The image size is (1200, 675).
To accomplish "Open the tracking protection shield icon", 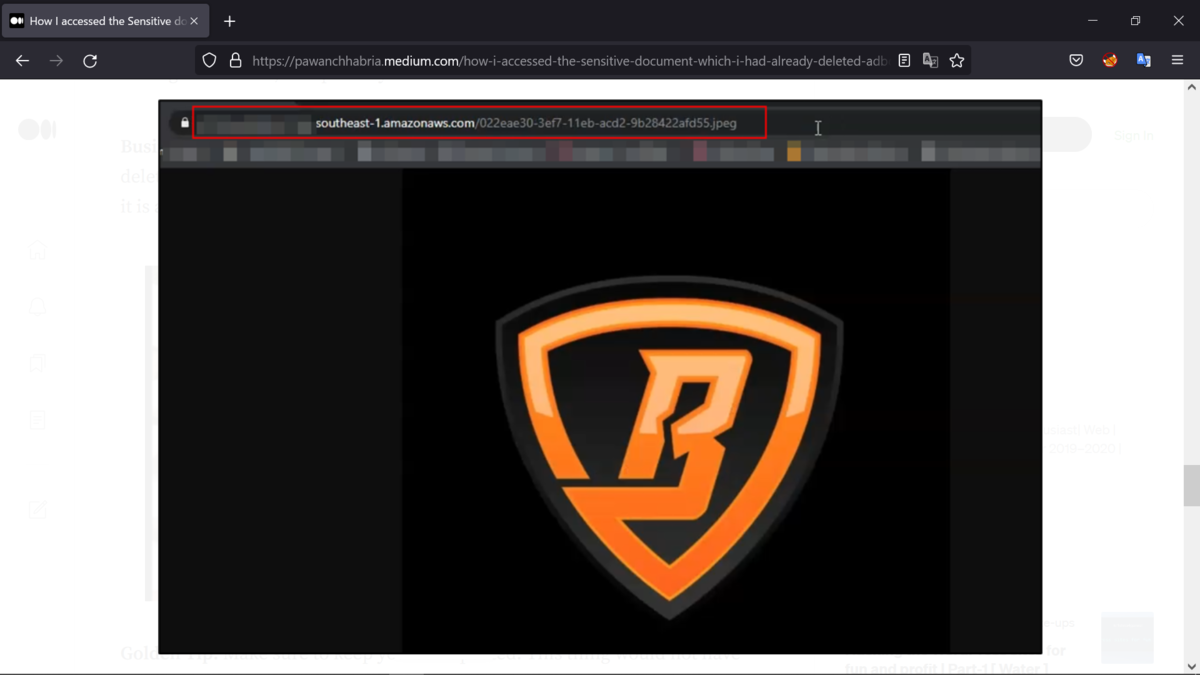I will pos(209,61).
